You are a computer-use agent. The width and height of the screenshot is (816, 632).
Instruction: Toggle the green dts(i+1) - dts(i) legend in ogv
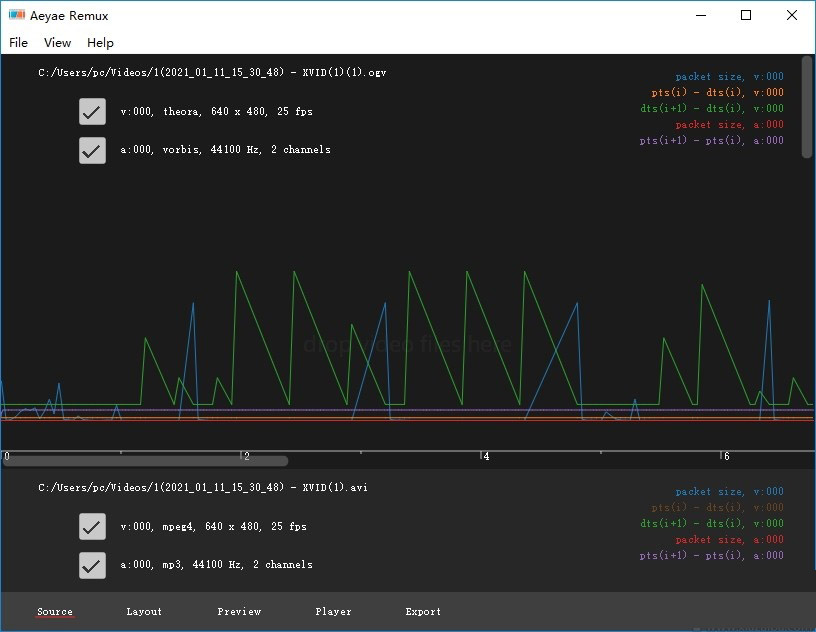(x=712, y=109)
